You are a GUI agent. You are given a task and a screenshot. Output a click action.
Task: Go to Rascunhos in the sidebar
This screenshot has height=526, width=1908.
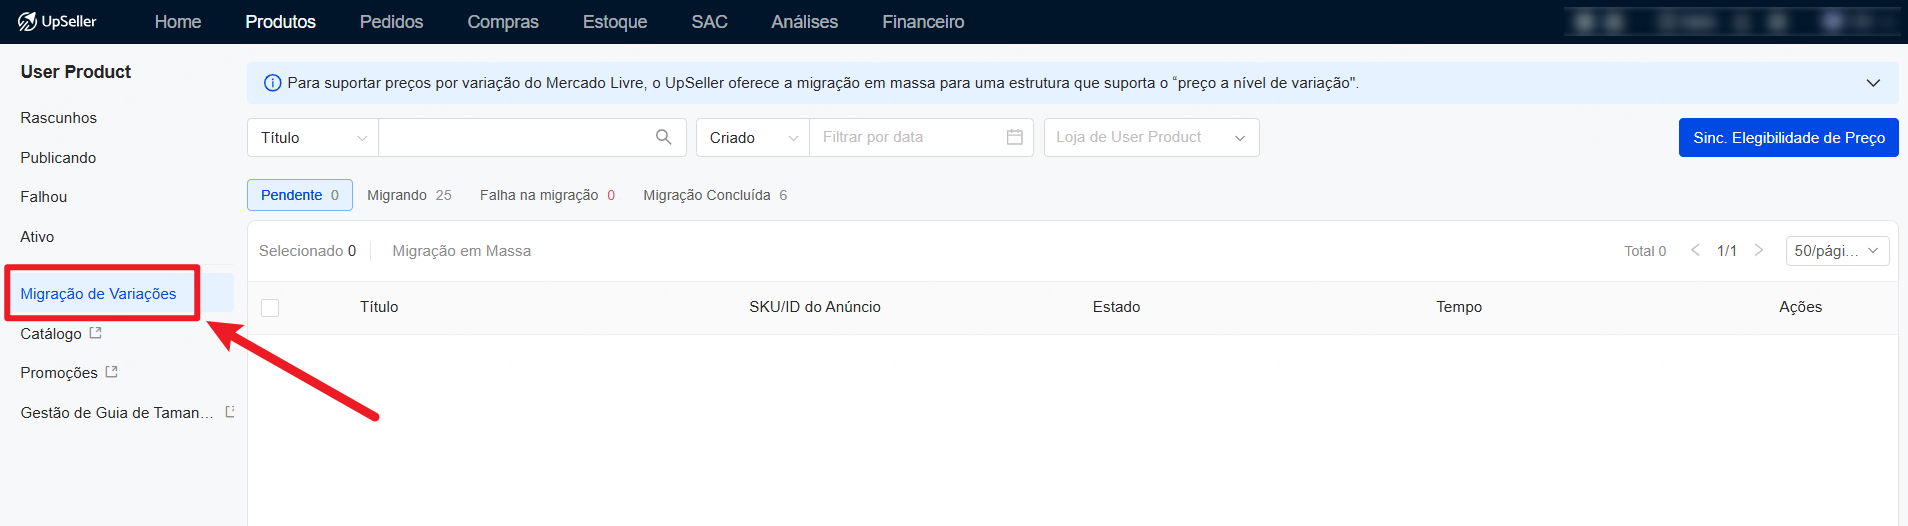coord(59,118)
